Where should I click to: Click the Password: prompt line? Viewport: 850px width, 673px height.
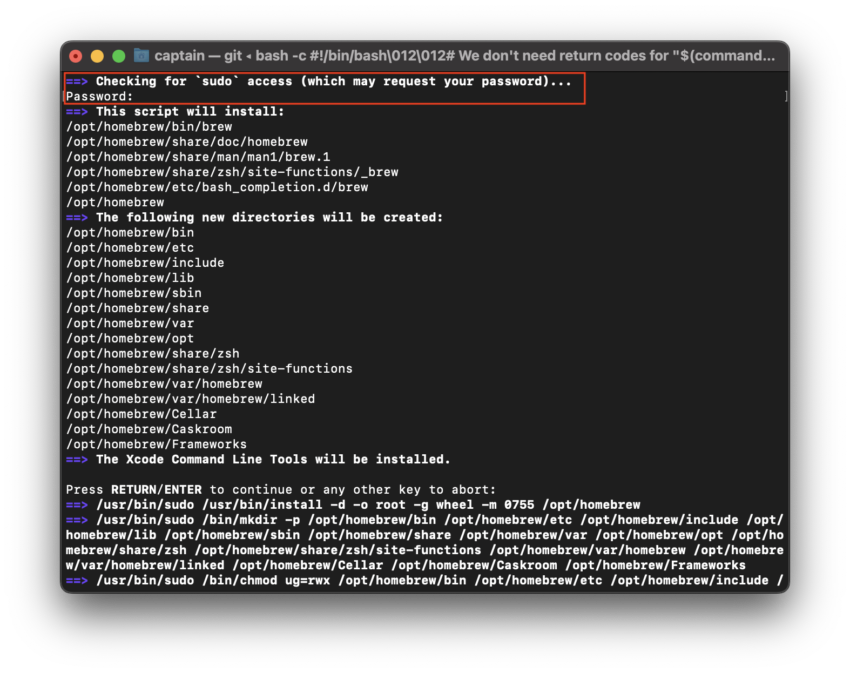(x=100, y=97)
